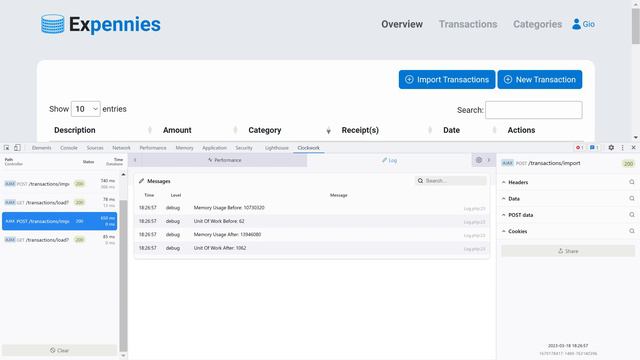
Task: Search within the Data section magnifier icon
Action: (x=632, y=198)
